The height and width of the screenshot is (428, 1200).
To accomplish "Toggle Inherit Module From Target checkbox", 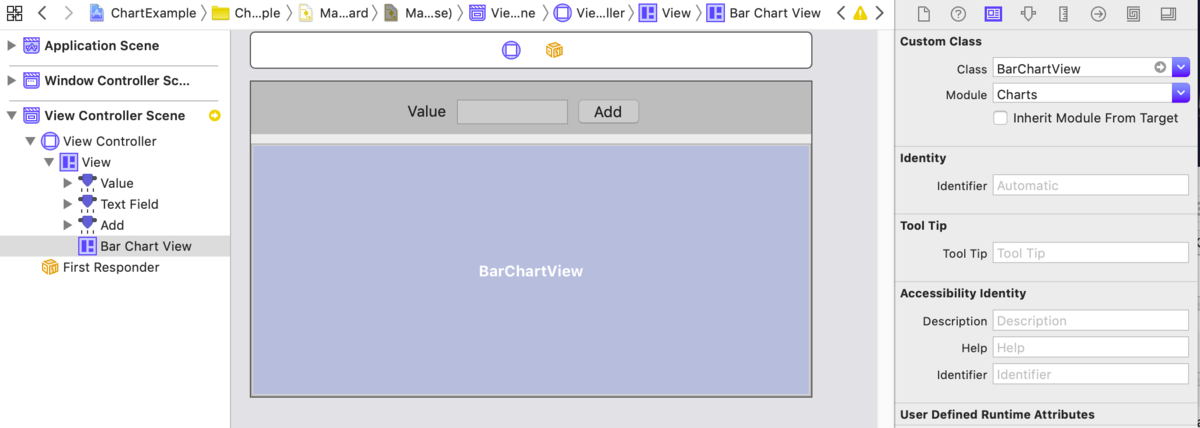I will 1000,118.
